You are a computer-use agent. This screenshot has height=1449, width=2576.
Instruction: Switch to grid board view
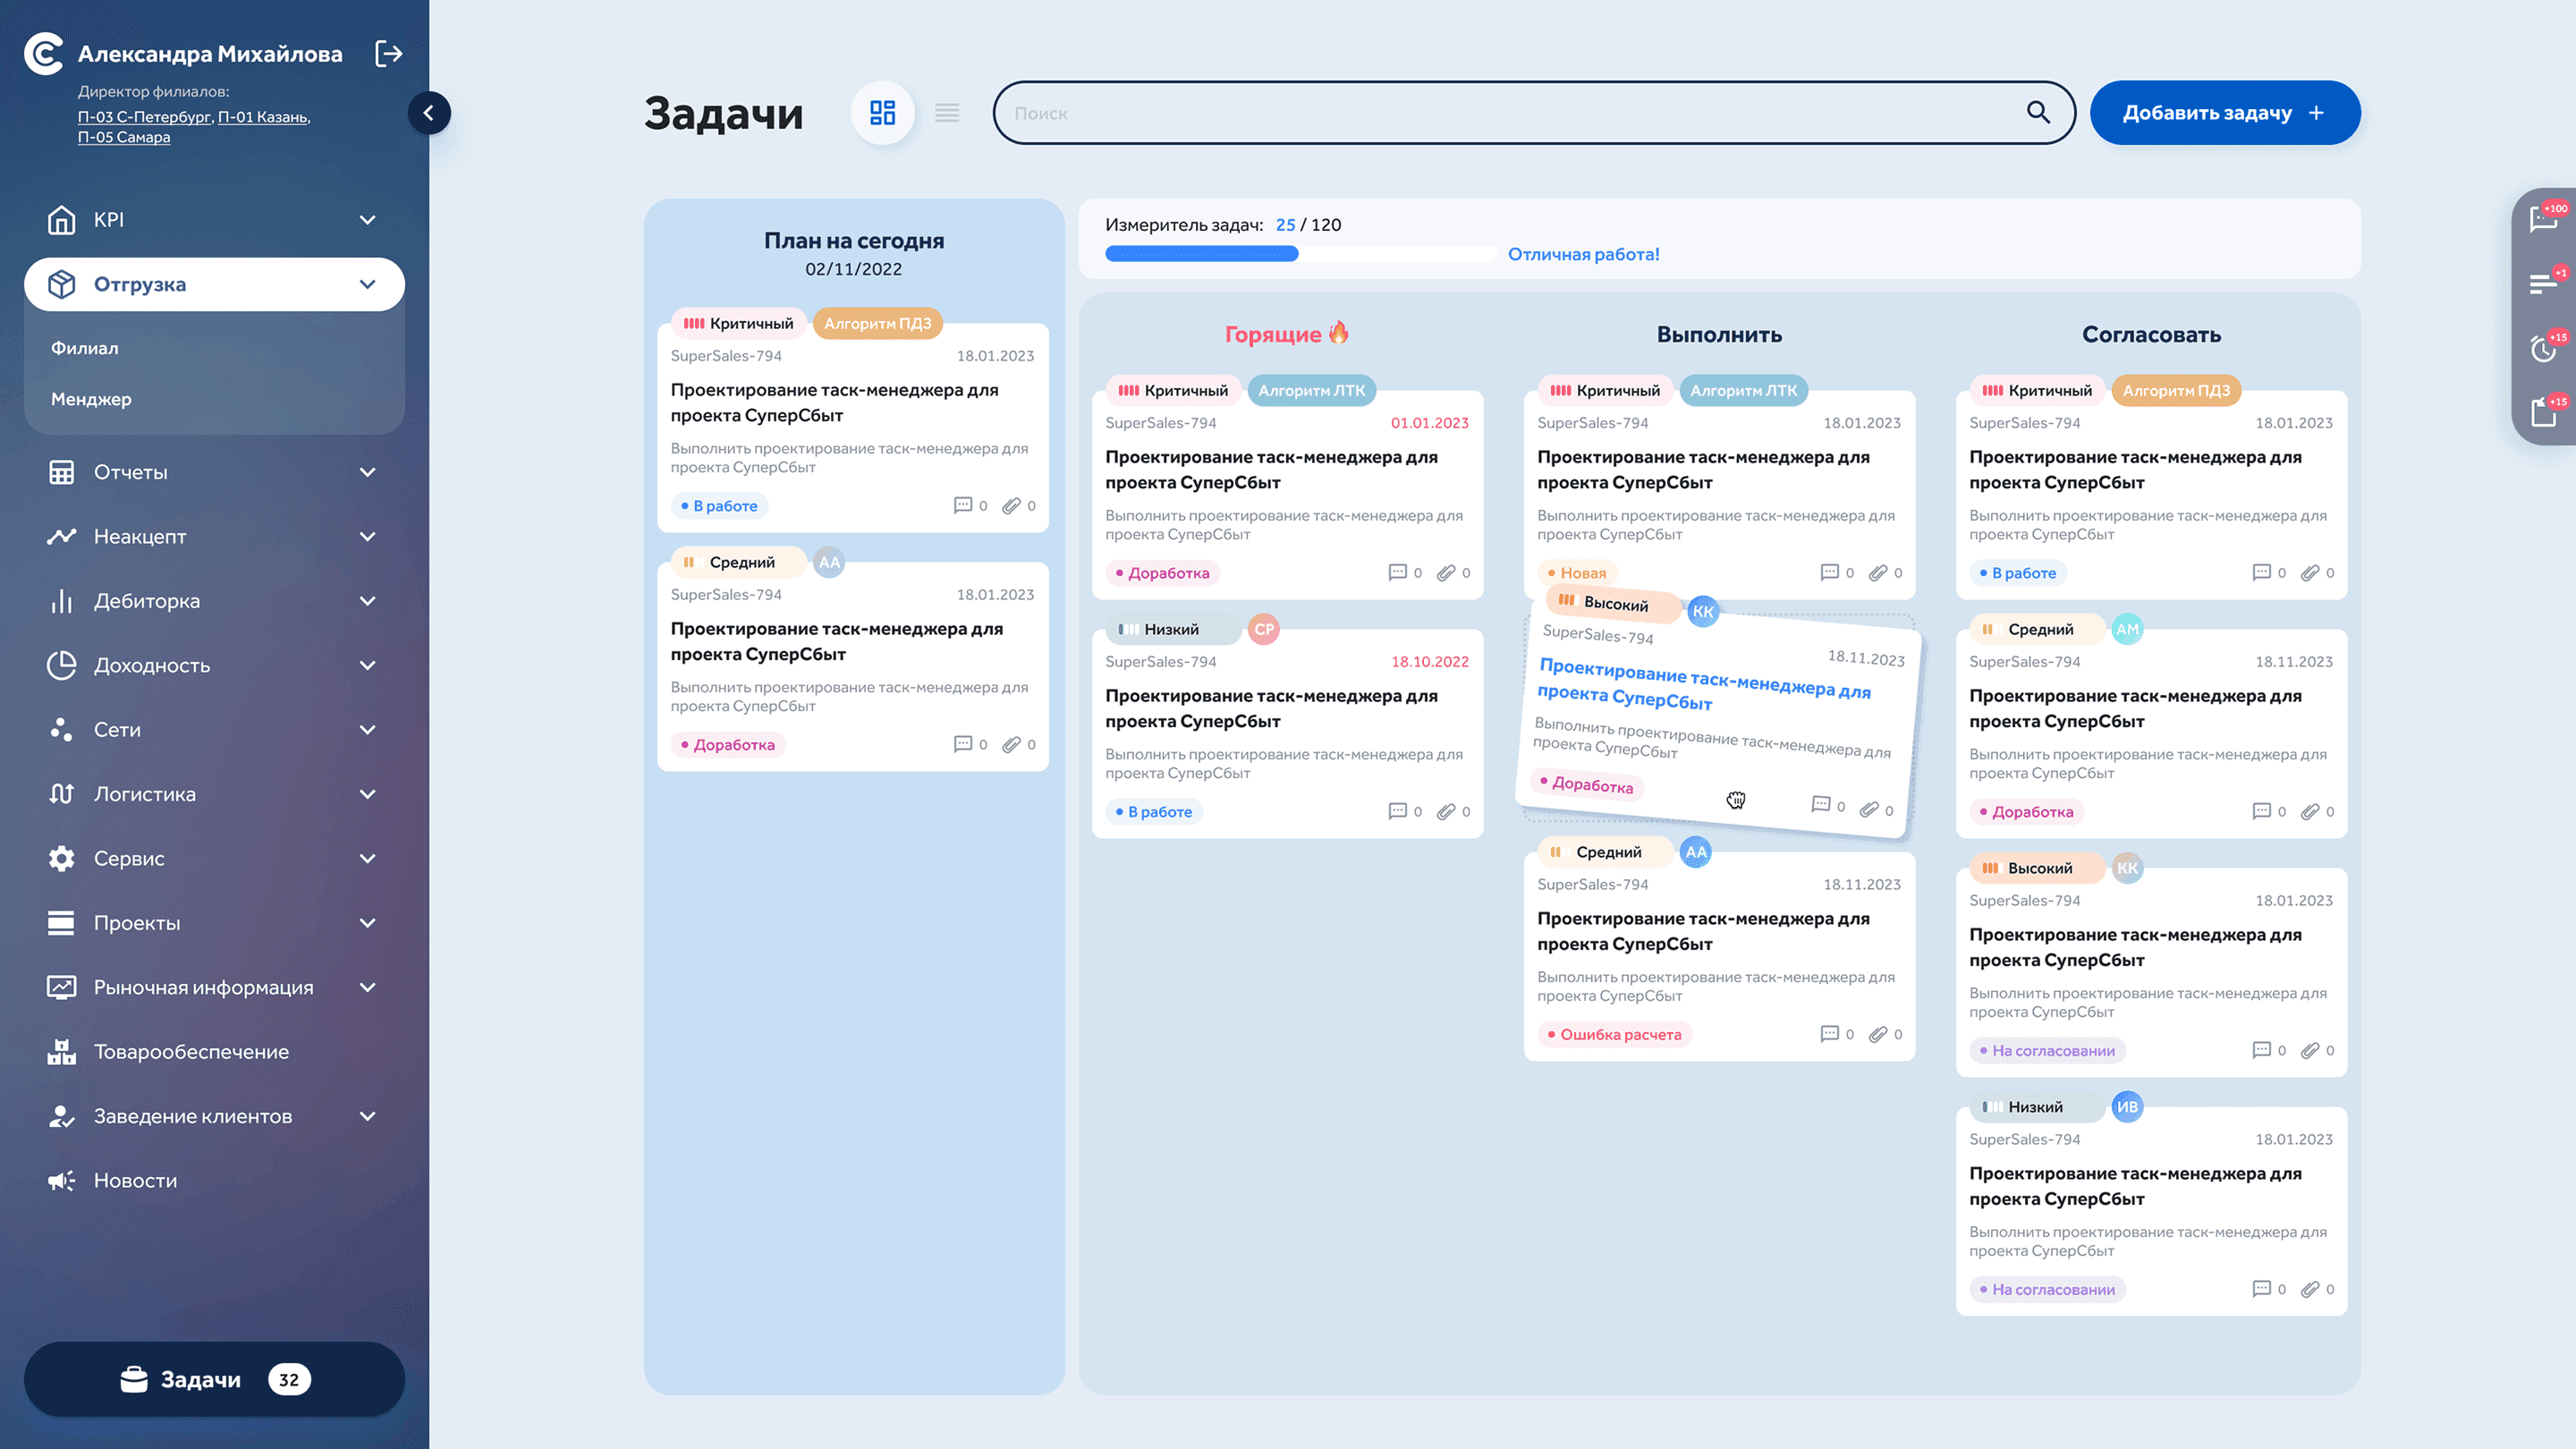[x=882, y=113]
